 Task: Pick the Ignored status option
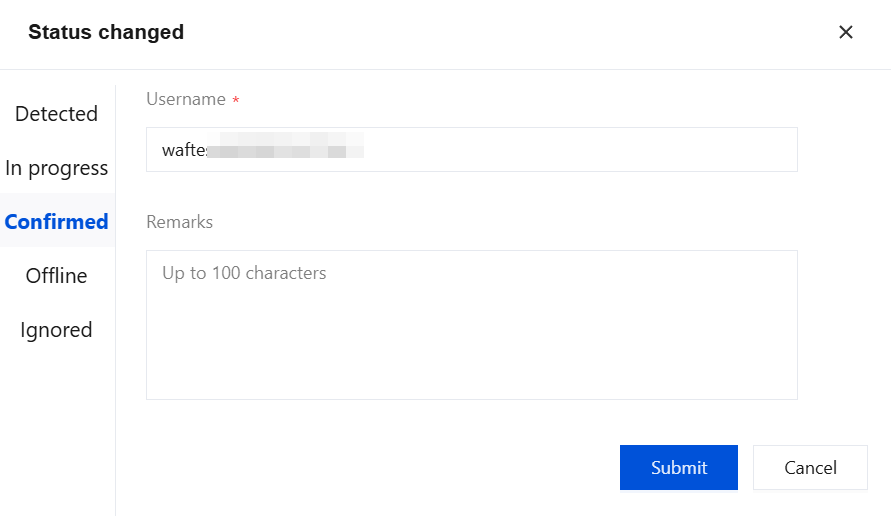point(56,330)
